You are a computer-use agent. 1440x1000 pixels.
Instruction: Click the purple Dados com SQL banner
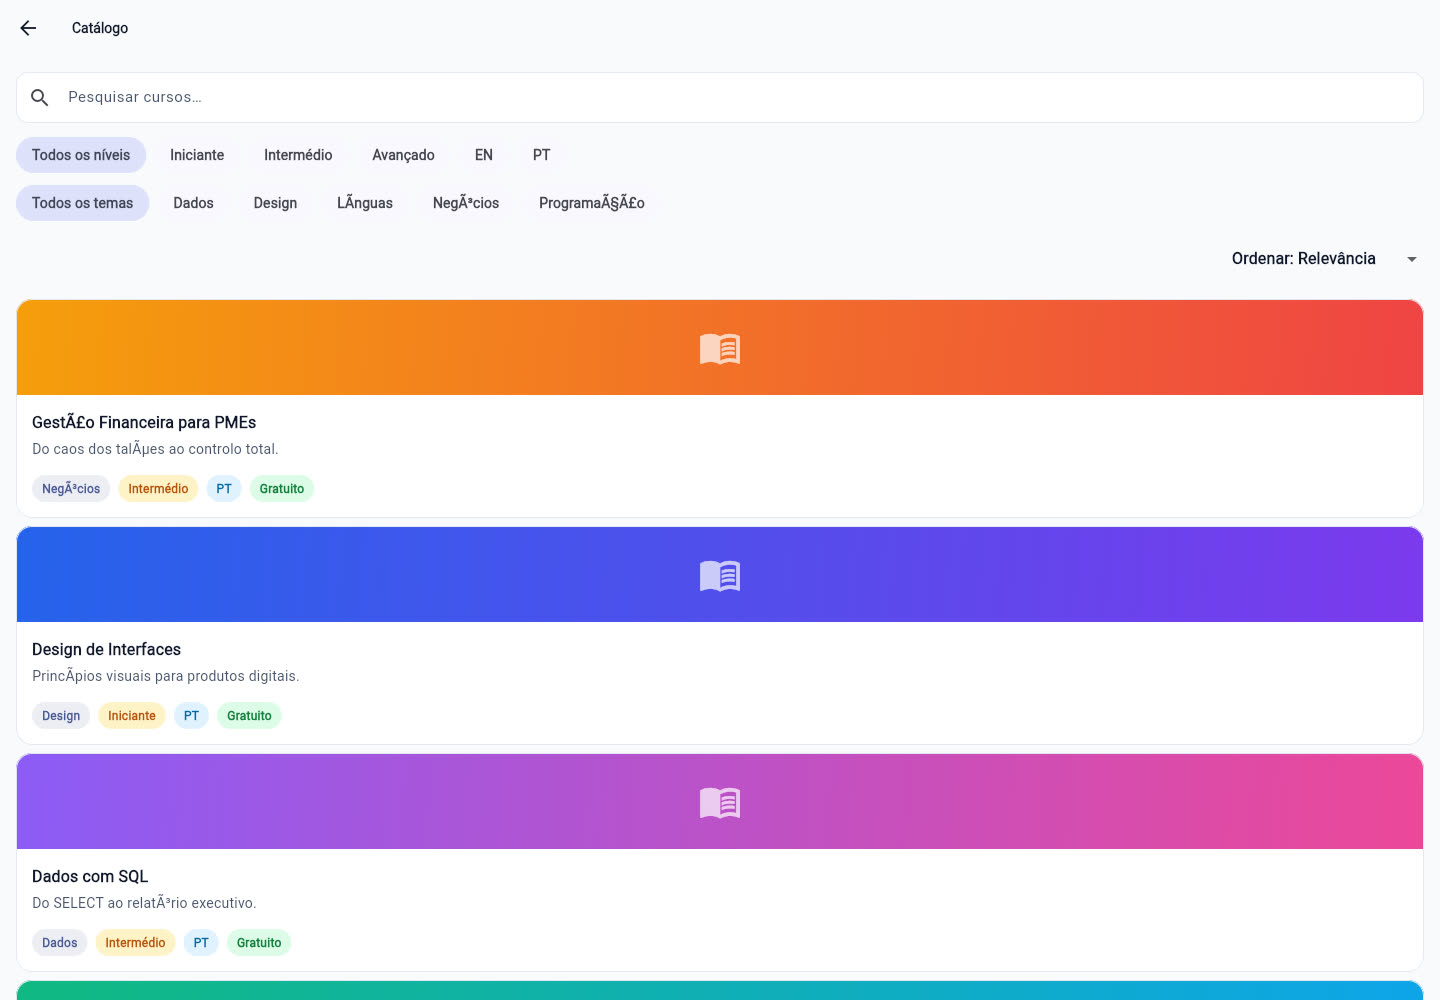click(x=720, y=802)
